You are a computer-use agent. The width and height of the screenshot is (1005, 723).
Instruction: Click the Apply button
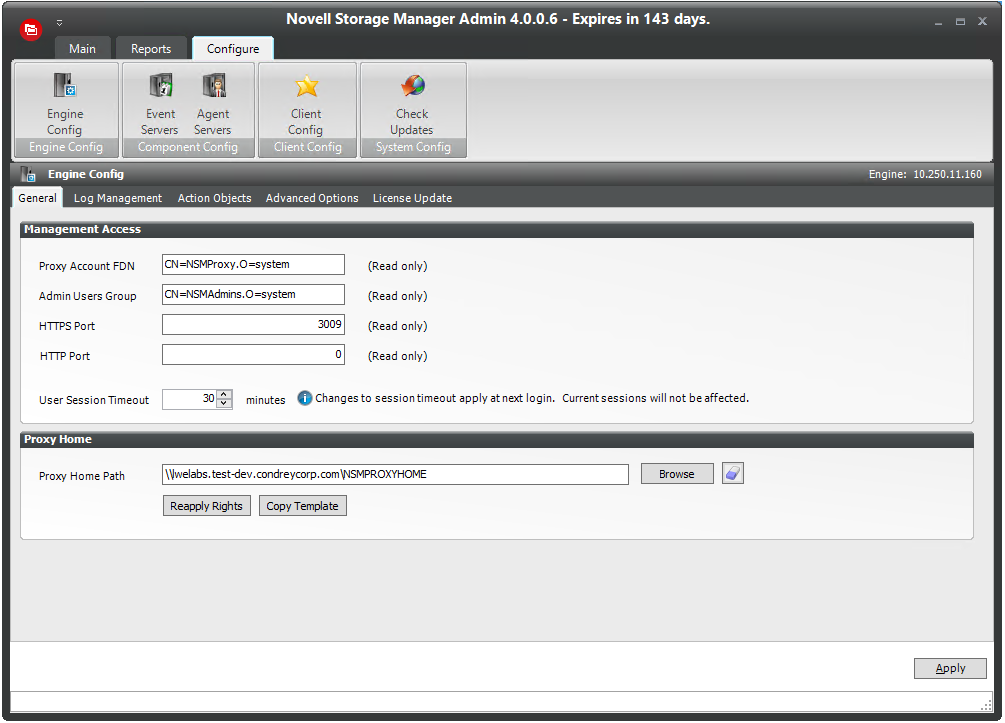click(x=950, y=668)
